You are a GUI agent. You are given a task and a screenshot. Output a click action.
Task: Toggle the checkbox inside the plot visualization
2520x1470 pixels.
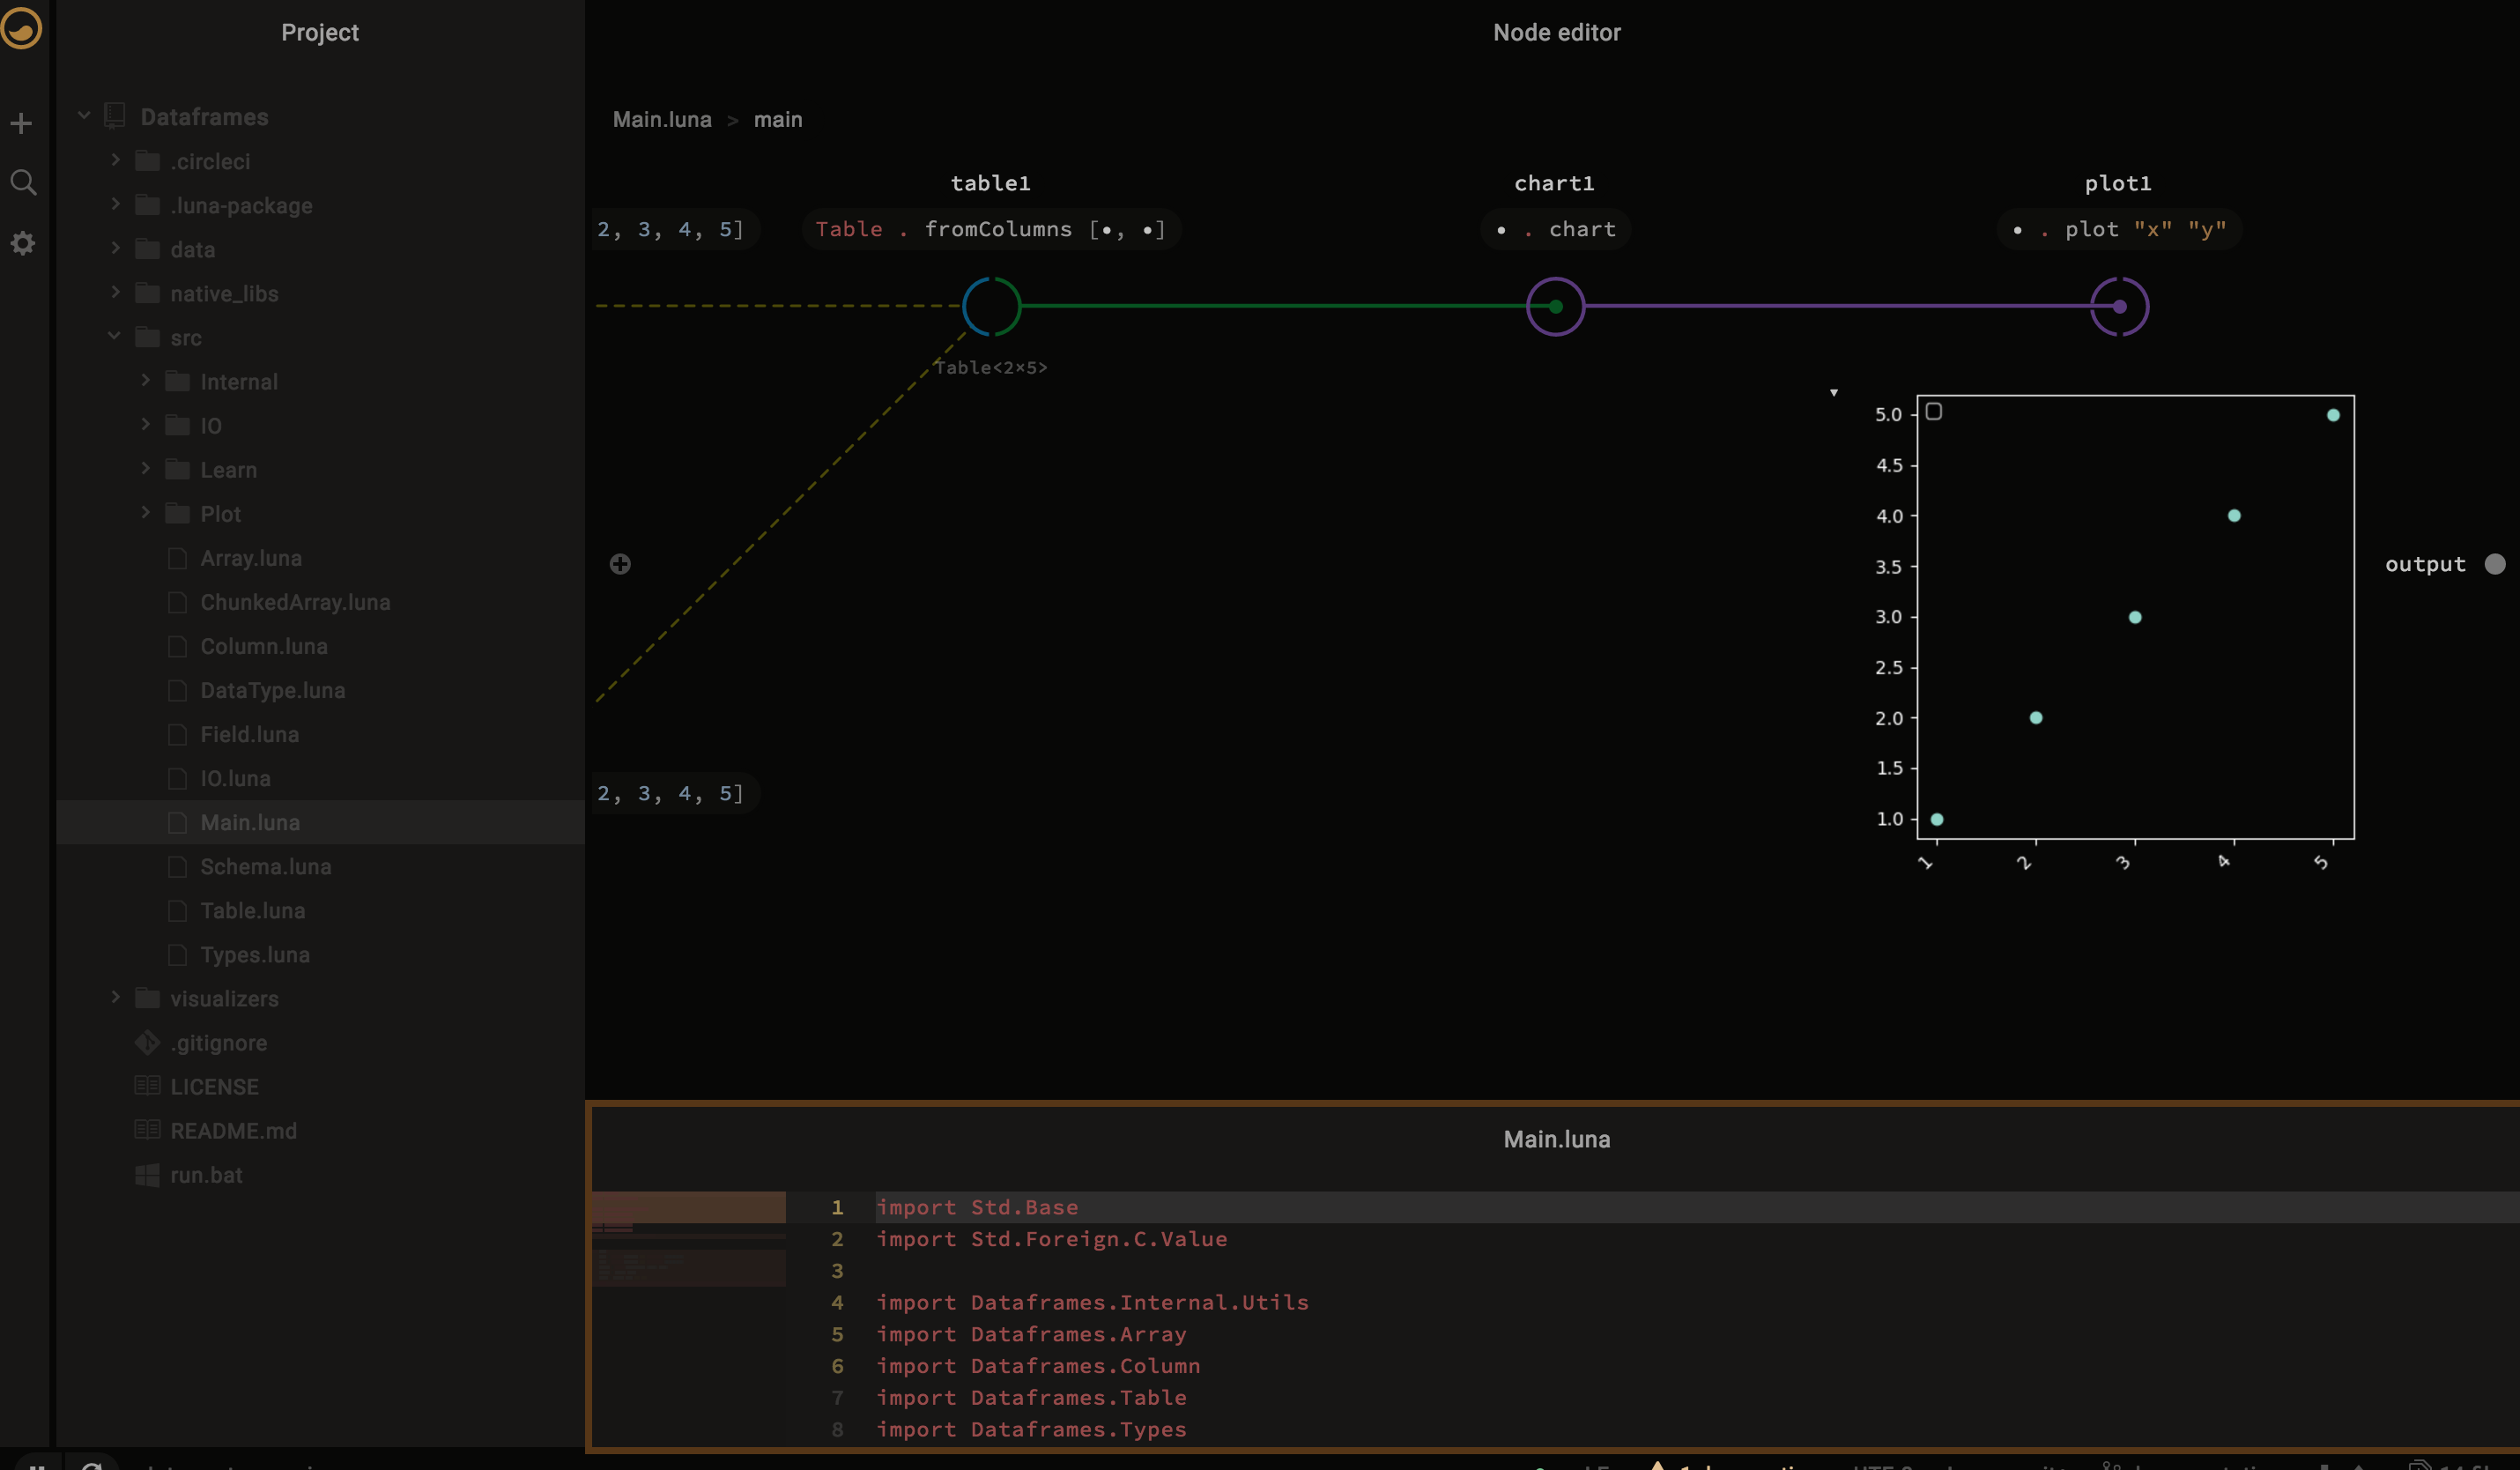1934,411
